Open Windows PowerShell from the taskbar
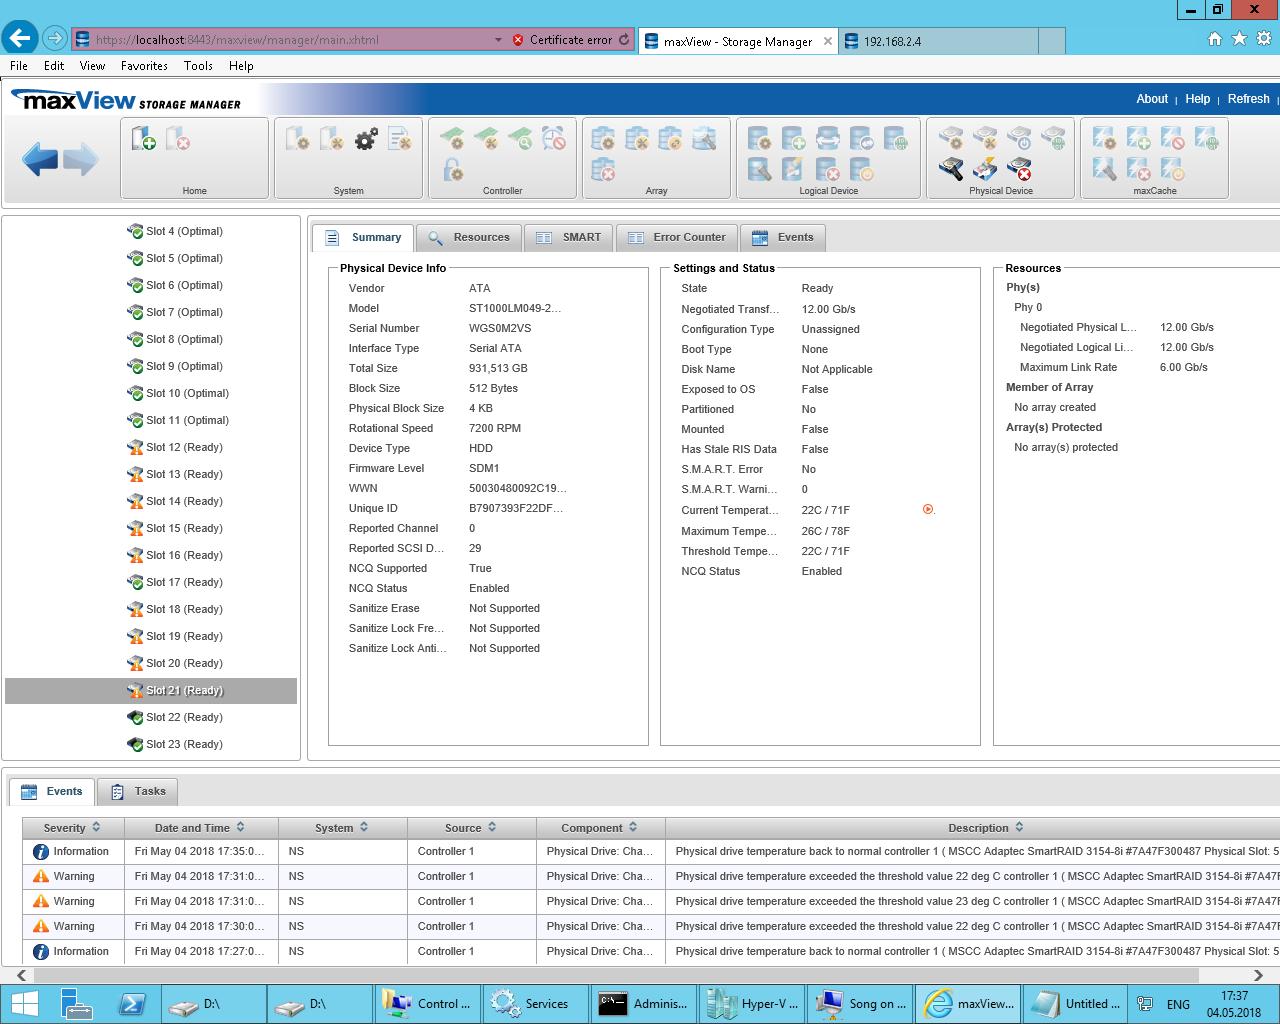The image size is (1280, 1024). [x=132, y=1003]
